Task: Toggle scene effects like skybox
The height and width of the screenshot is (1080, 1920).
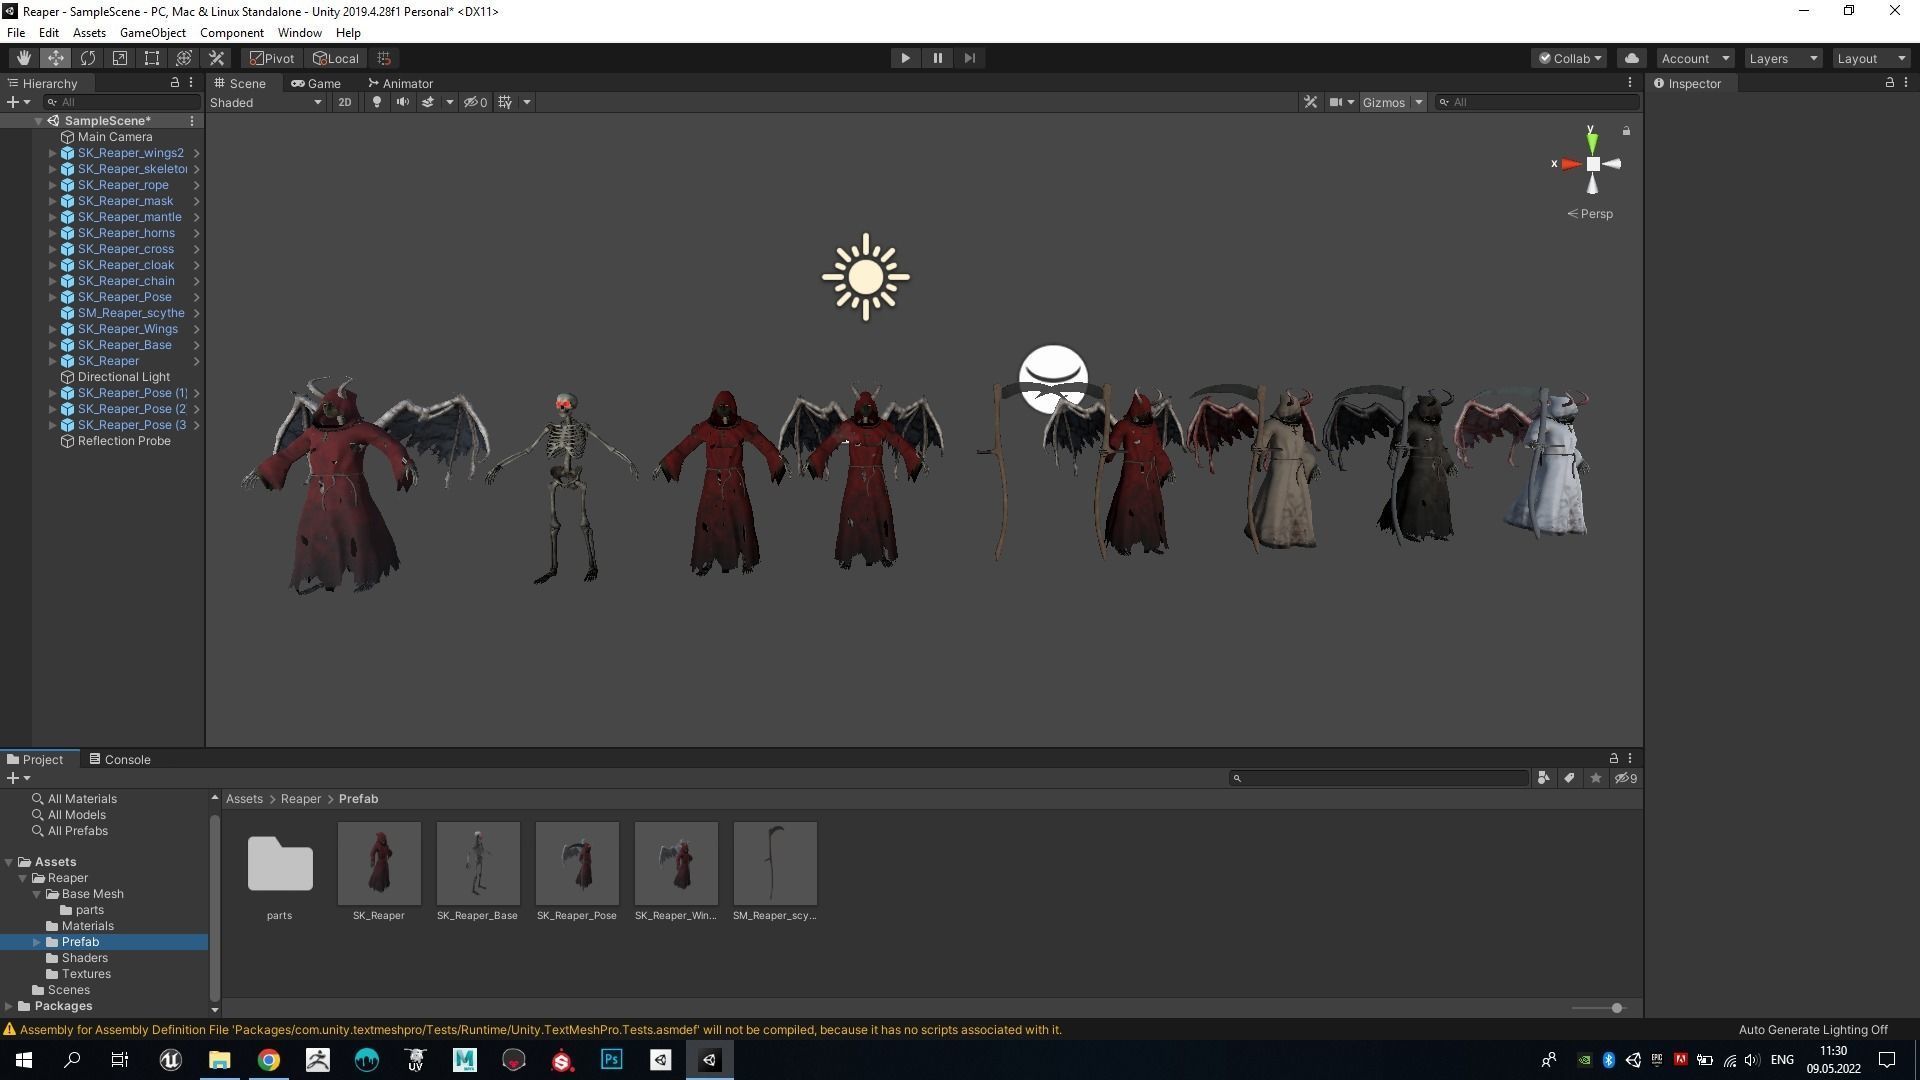Action: [x=428, y=102]
